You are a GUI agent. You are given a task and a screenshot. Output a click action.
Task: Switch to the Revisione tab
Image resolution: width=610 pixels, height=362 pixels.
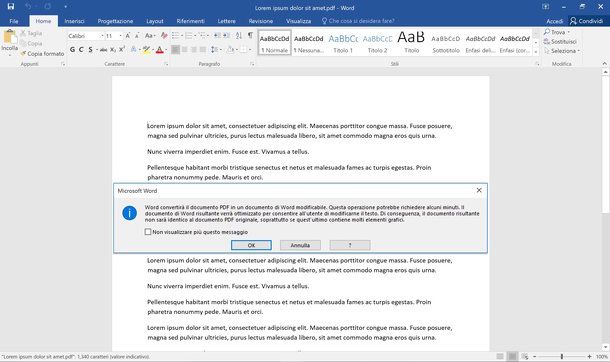(261, 21)
